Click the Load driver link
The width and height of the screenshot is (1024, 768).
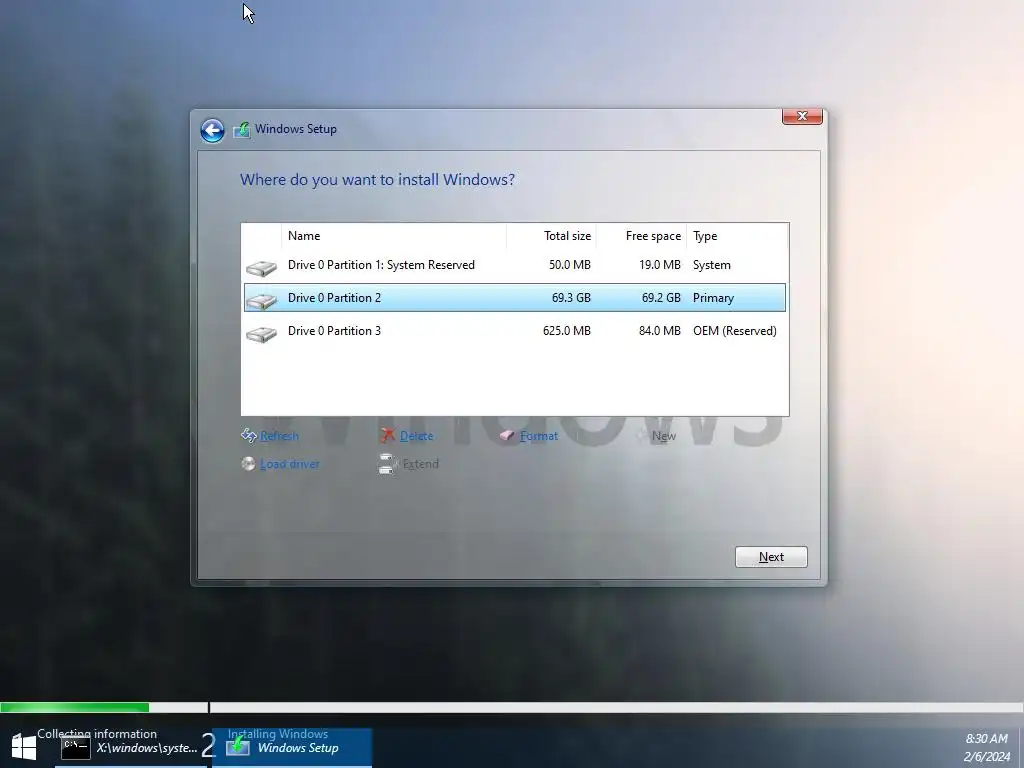tap(289, 464)
